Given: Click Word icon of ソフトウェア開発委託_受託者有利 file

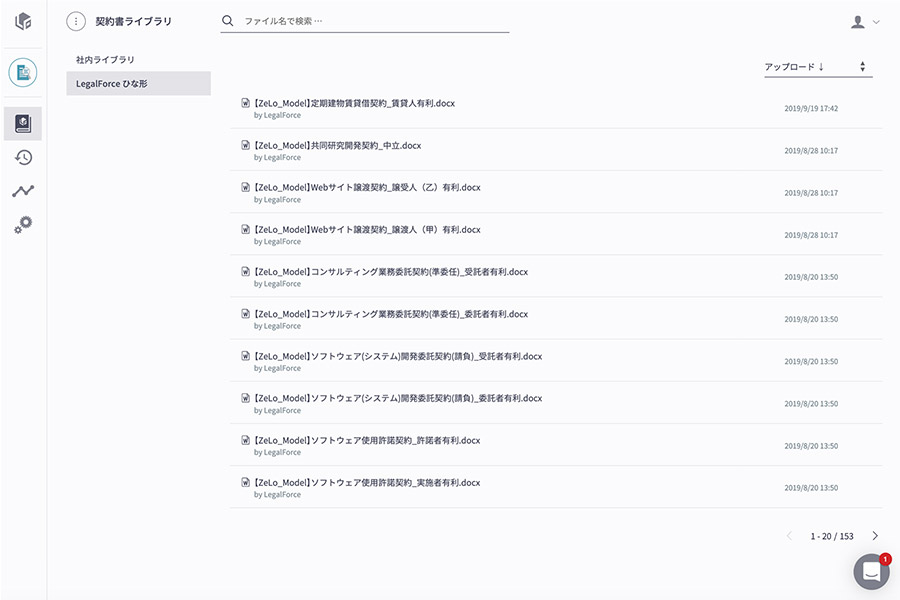Looking at the screenshot, I should pyautogui.click(x=246, y=356).
